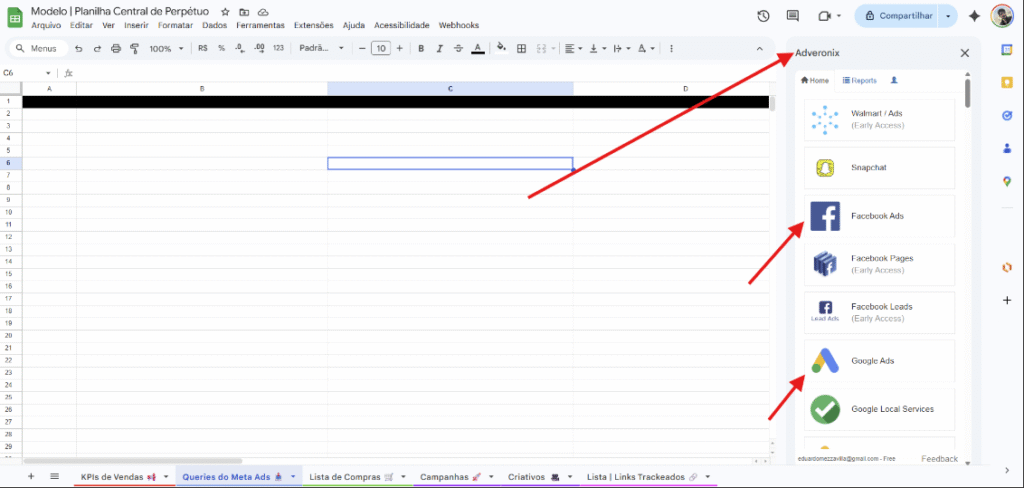This screenshot has height=488, width=1024.
Task: Click the print icon in toolbar
Action: [116, 48]
